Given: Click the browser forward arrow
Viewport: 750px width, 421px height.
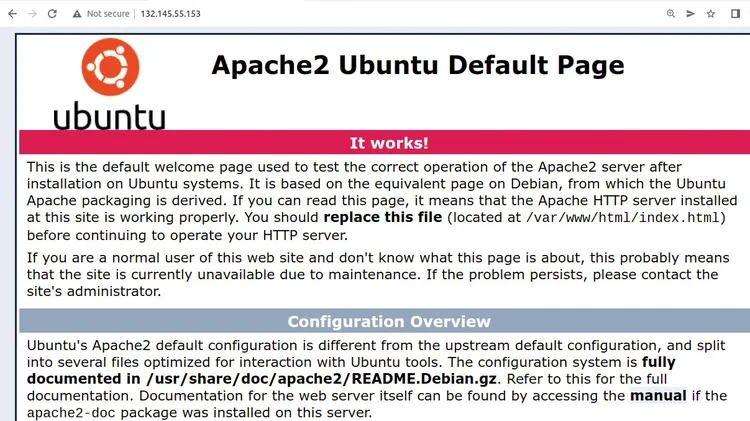Looking at the screenshot, I should 32,14.
